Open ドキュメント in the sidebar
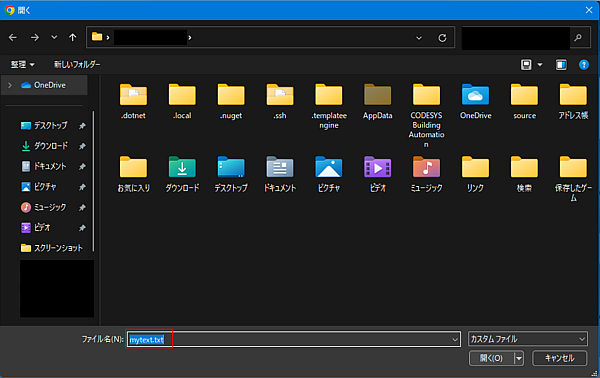The image size is (600, 378). 50,166
